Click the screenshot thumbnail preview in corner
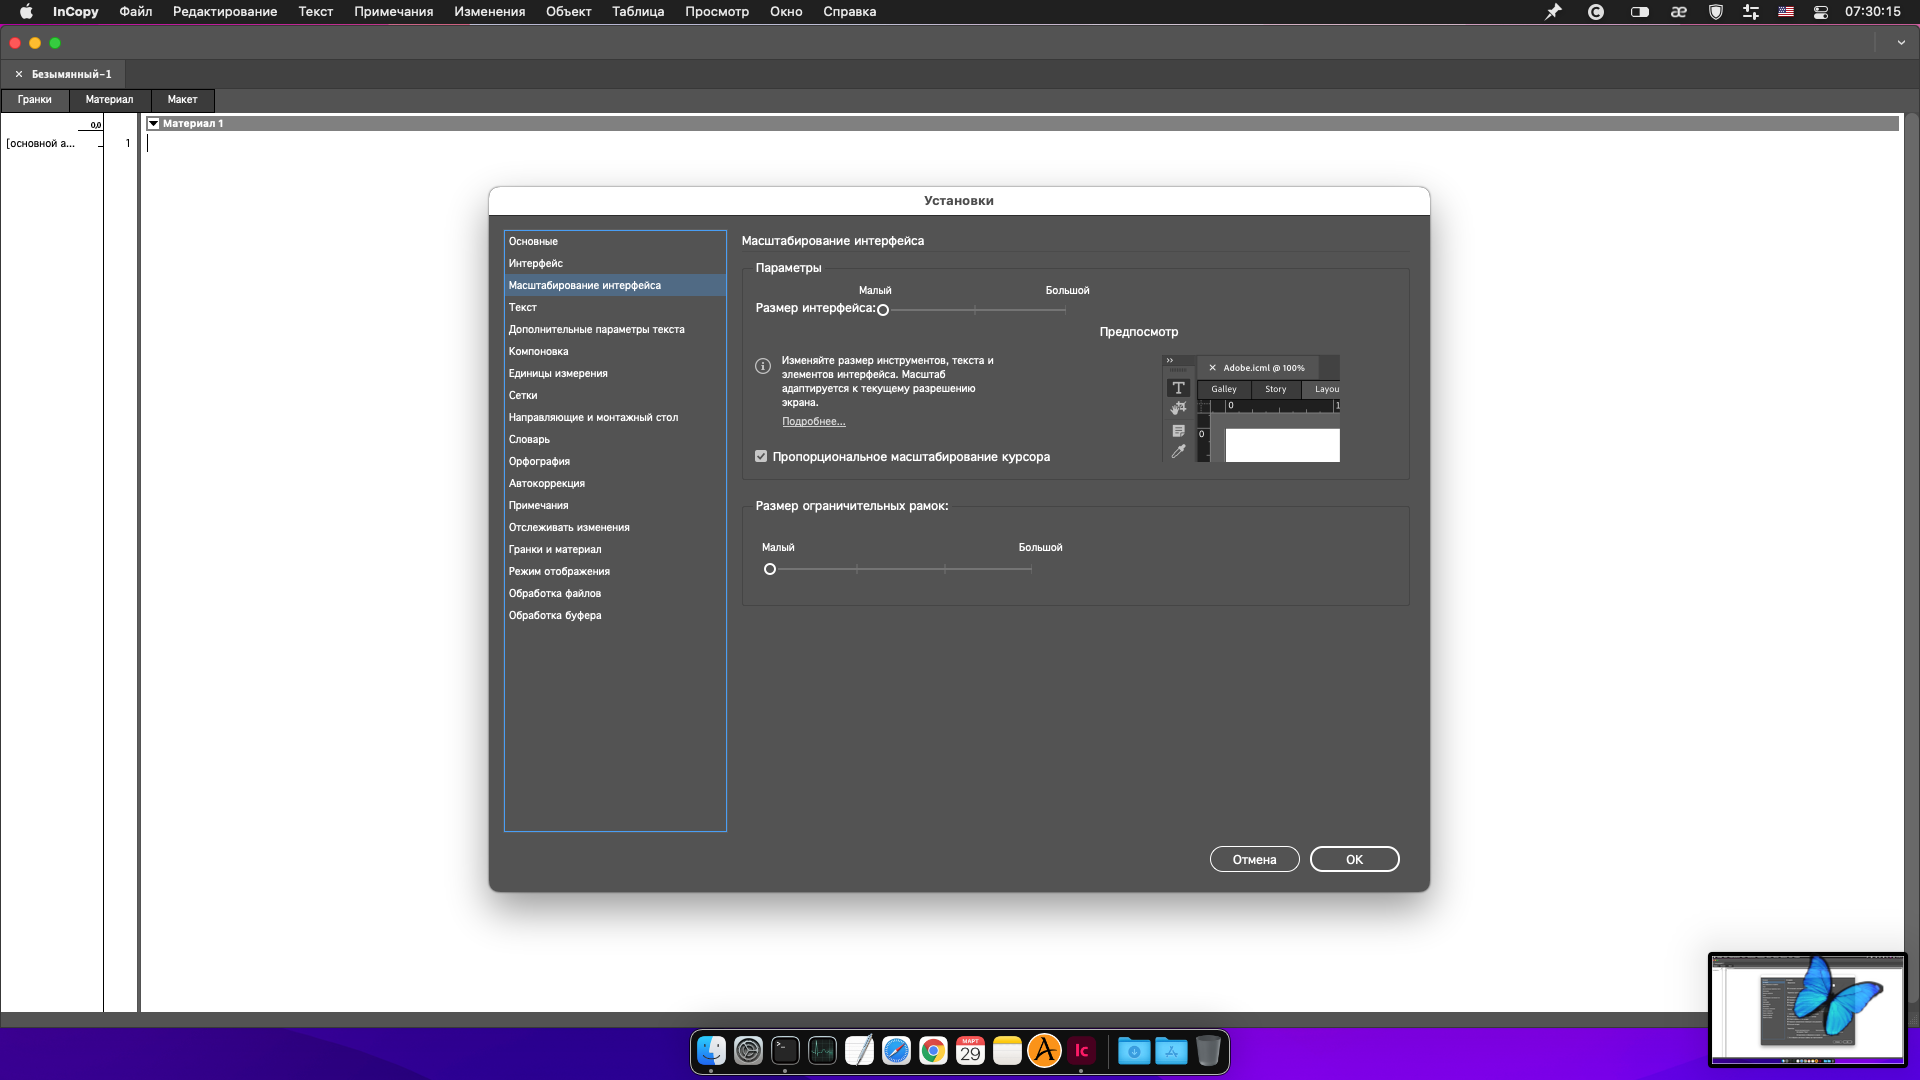Viewport: 1920px width, 1080px height. click(1807, 1008)
